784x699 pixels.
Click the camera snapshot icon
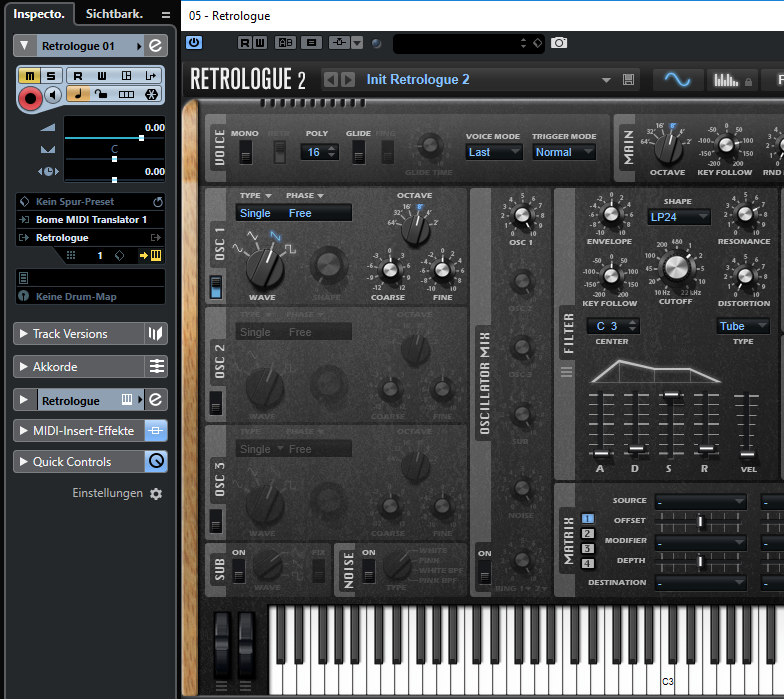pos(559,43)
